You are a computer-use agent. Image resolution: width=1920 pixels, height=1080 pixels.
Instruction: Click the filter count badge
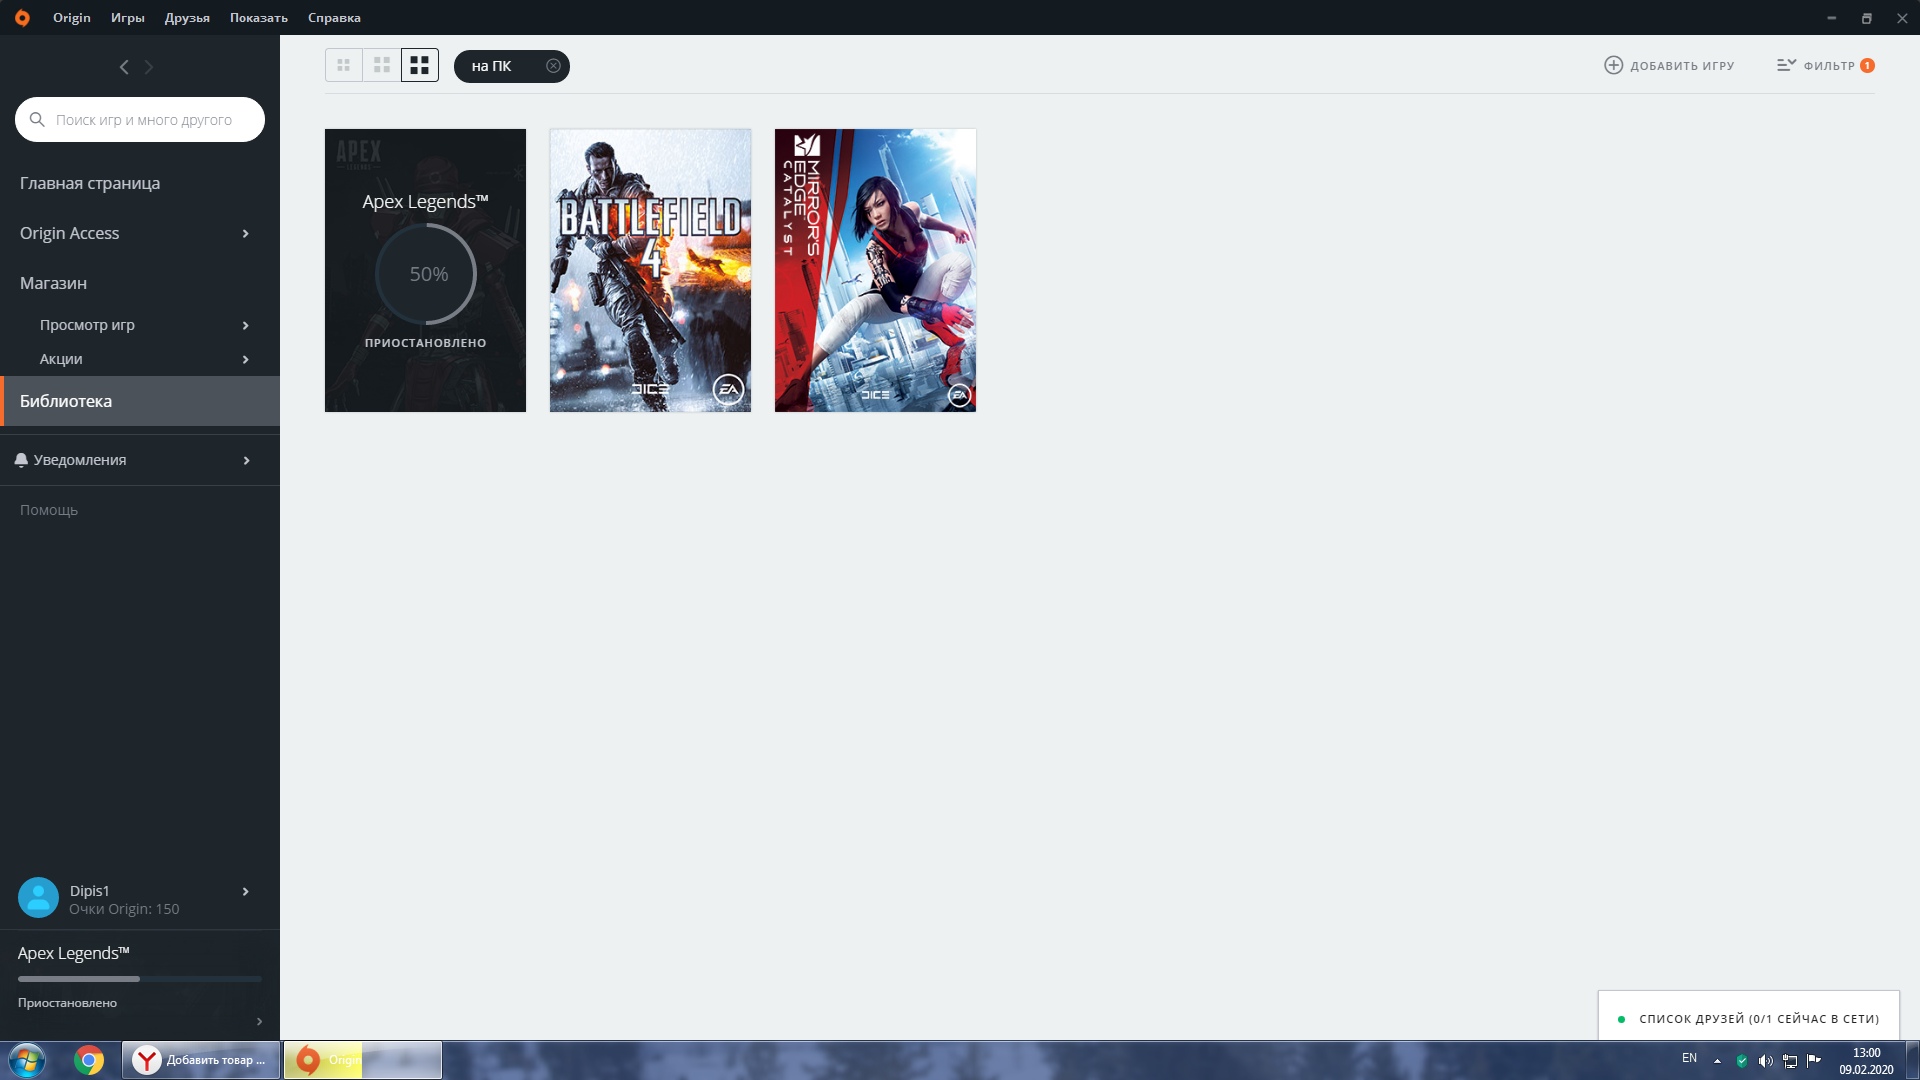click(x=1867, y=66)
